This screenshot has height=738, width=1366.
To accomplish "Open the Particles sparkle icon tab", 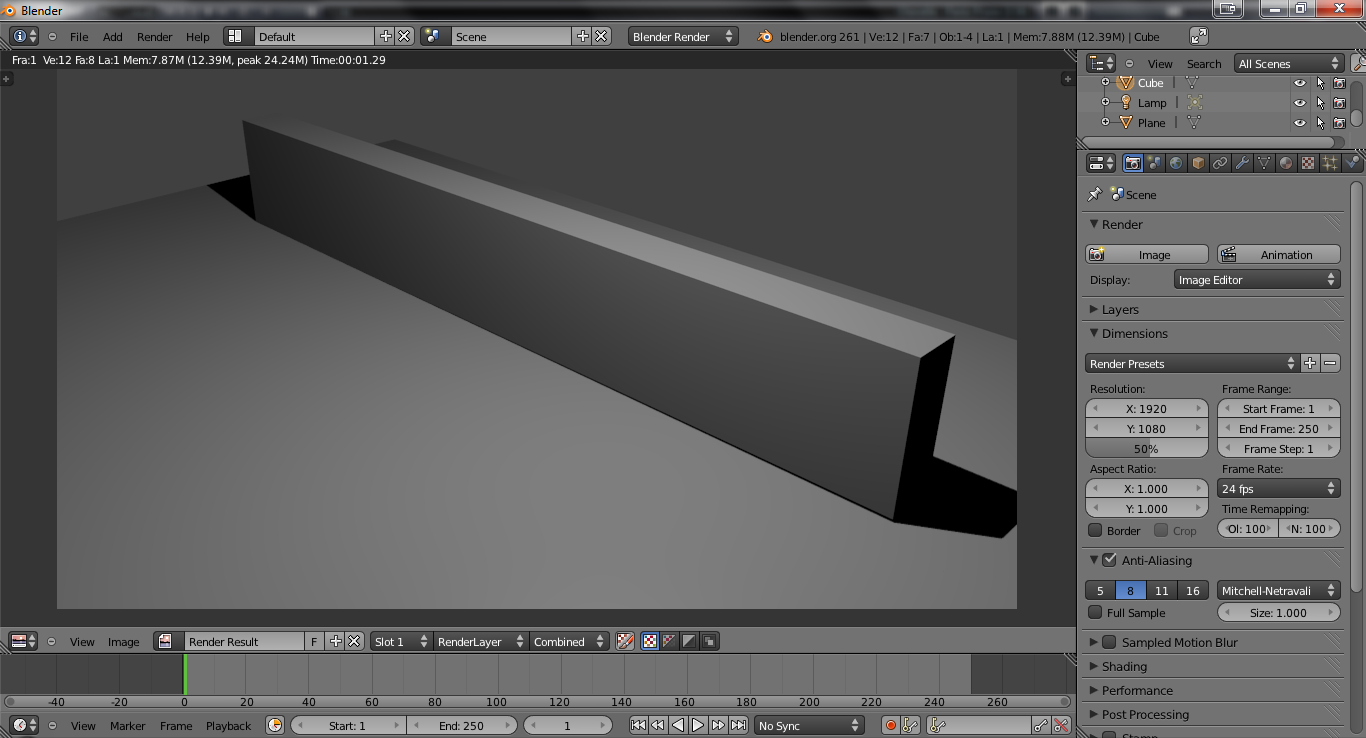I will [x=1329, y=163].
